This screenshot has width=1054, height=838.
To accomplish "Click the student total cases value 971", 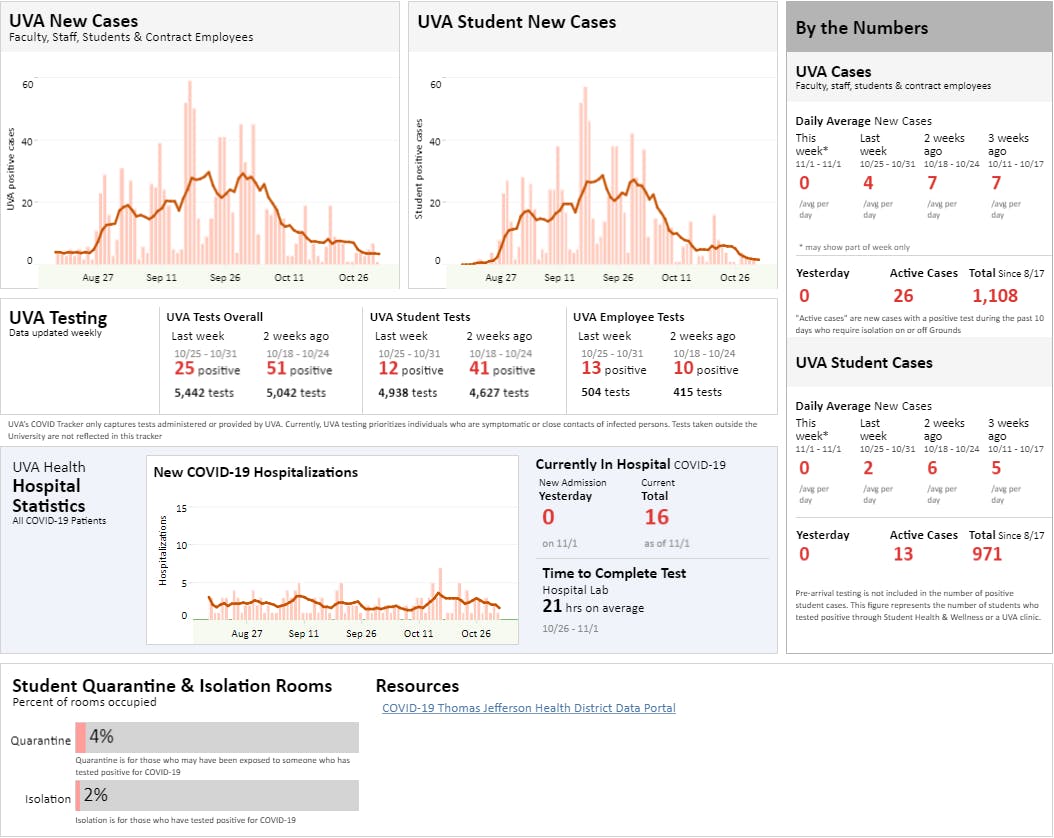I will point(986,554).
